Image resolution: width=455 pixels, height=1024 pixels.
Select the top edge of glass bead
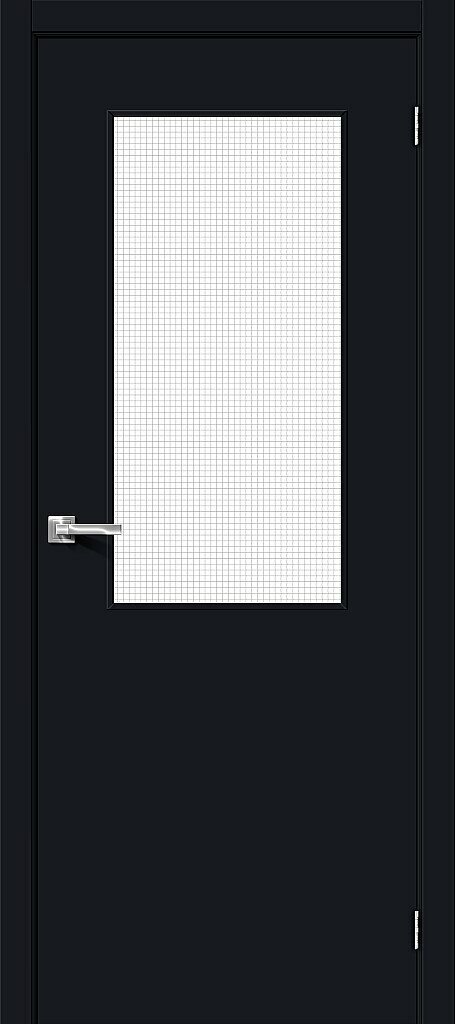[227, 114]
